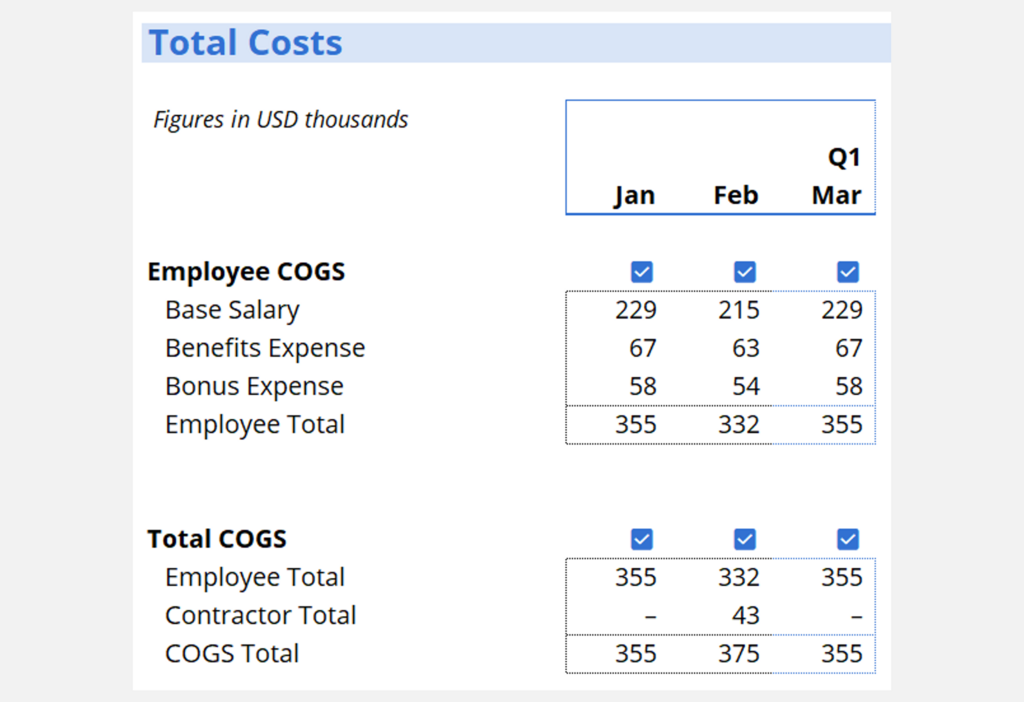Disable the Mar checkbox in Total COGS row
This screenshot has height=702, width=1024.
tap(848, 540)
